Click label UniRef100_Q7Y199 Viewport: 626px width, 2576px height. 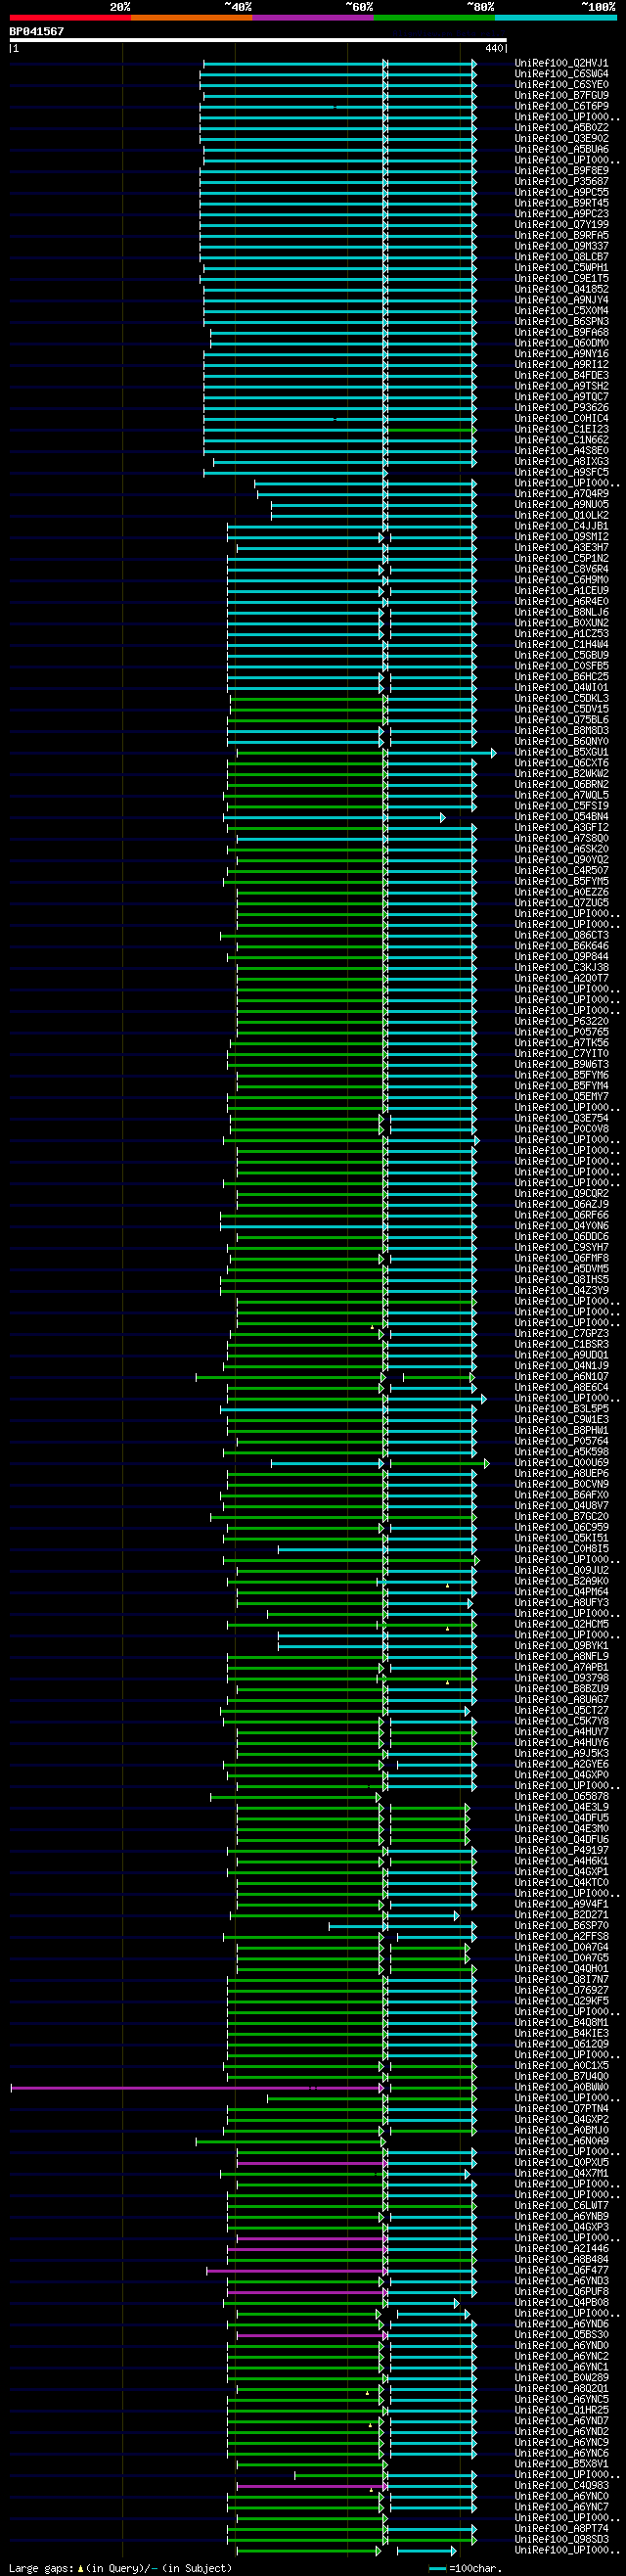561,225
